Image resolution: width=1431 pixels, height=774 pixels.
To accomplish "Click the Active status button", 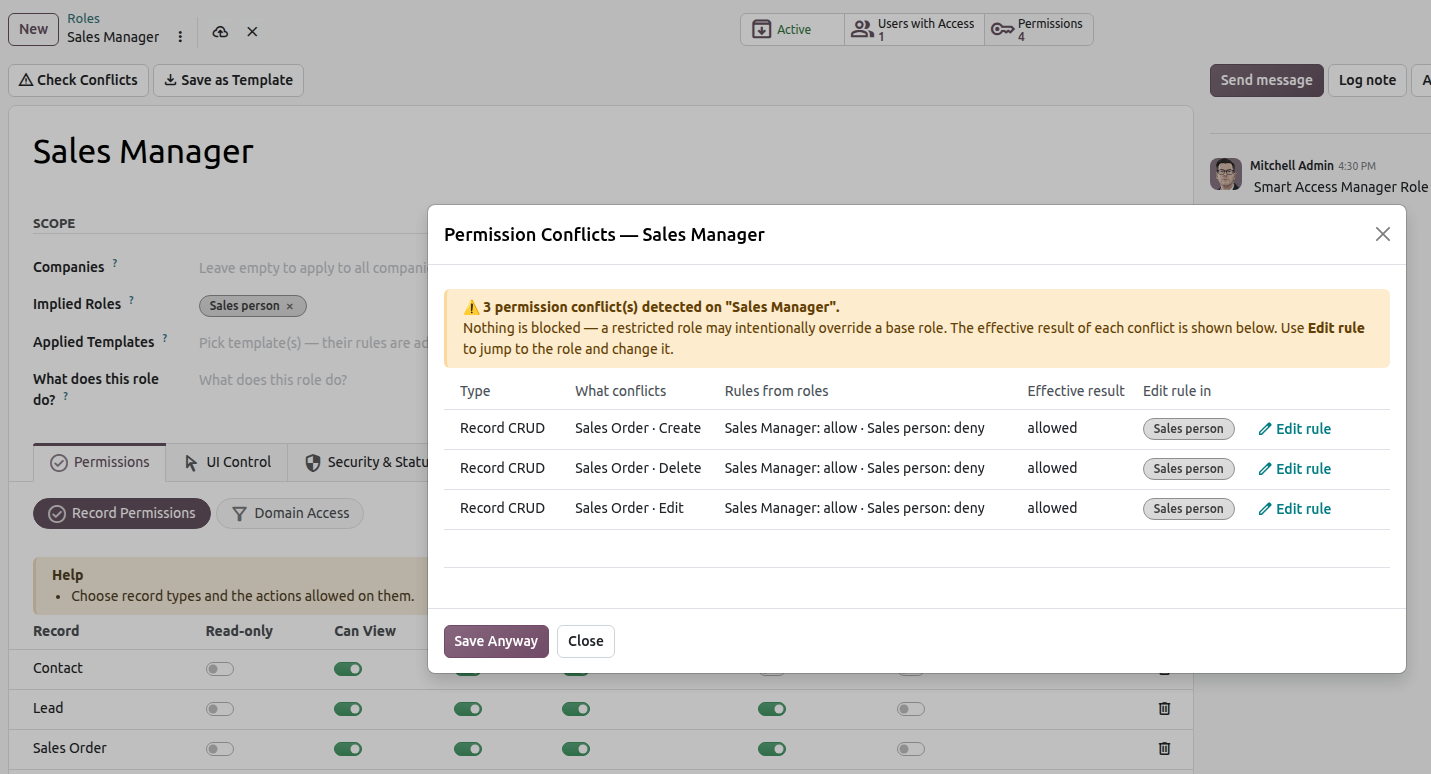I will tap(792, 29).
